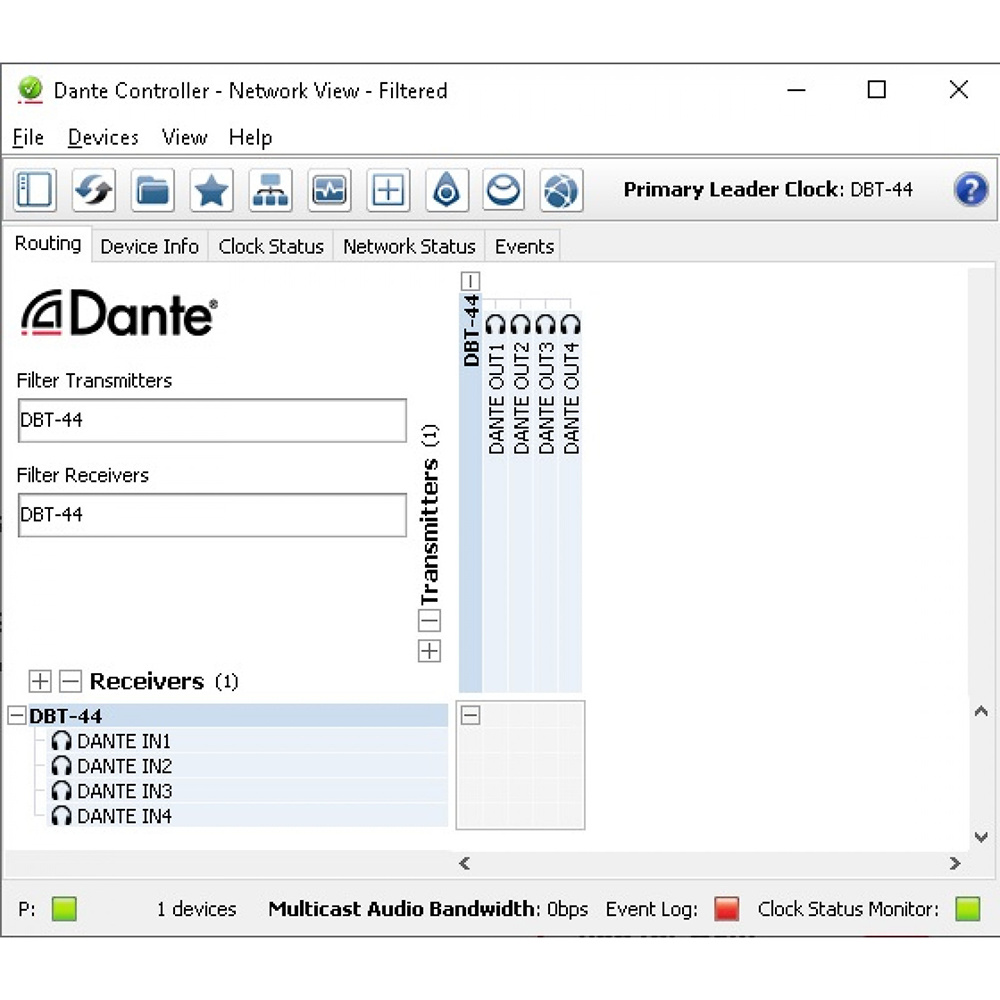Click the red Event Log indicator

point(727,909)
